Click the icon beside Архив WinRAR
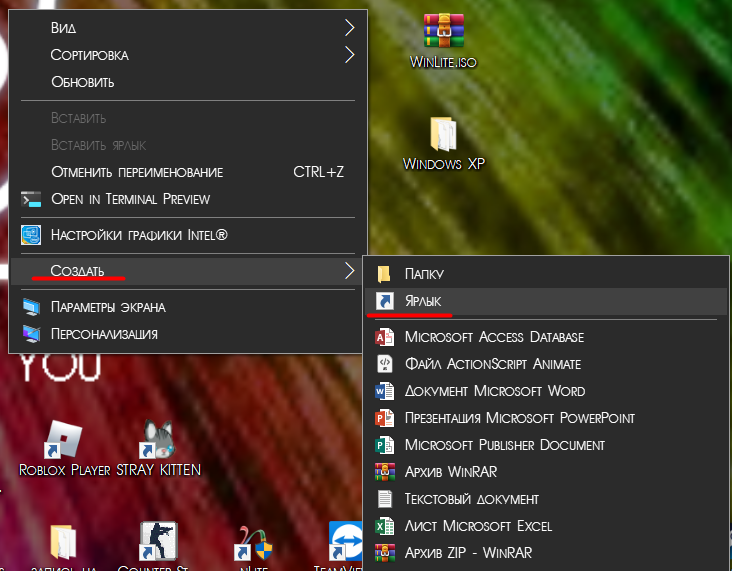Image resolution: width=732 pixels, height=571 pixels. coord(385,472)
